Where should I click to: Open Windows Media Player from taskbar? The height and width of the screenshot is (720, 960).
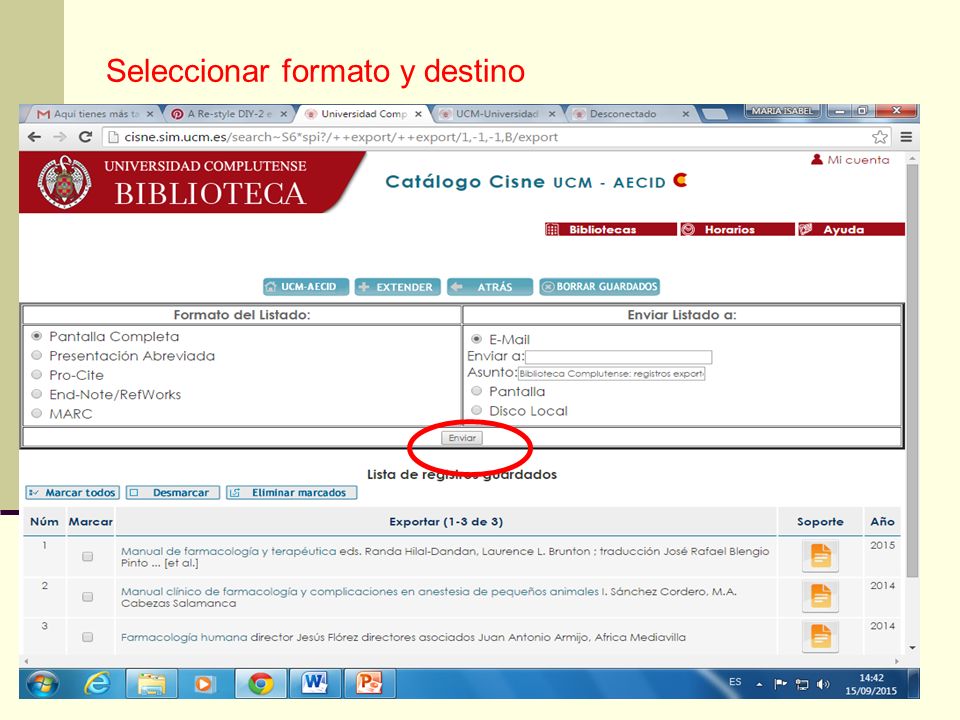pyautogui.click(x=205, y=683)
